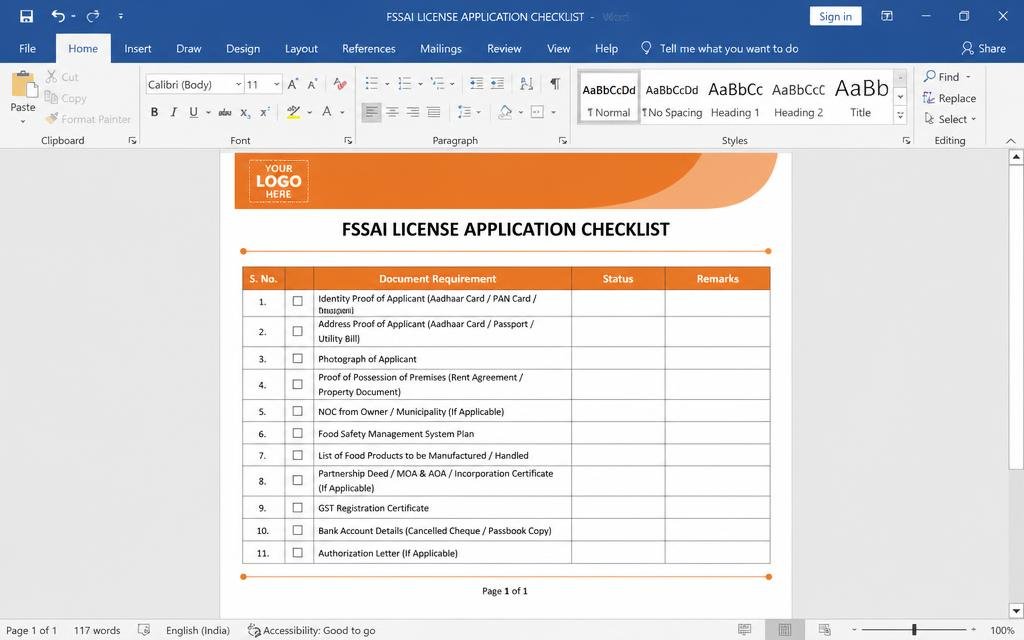This screenshot has height=640, width=1024.
Task: Open bullets library dropdown arrow
Action: click(x=387, y=84)
